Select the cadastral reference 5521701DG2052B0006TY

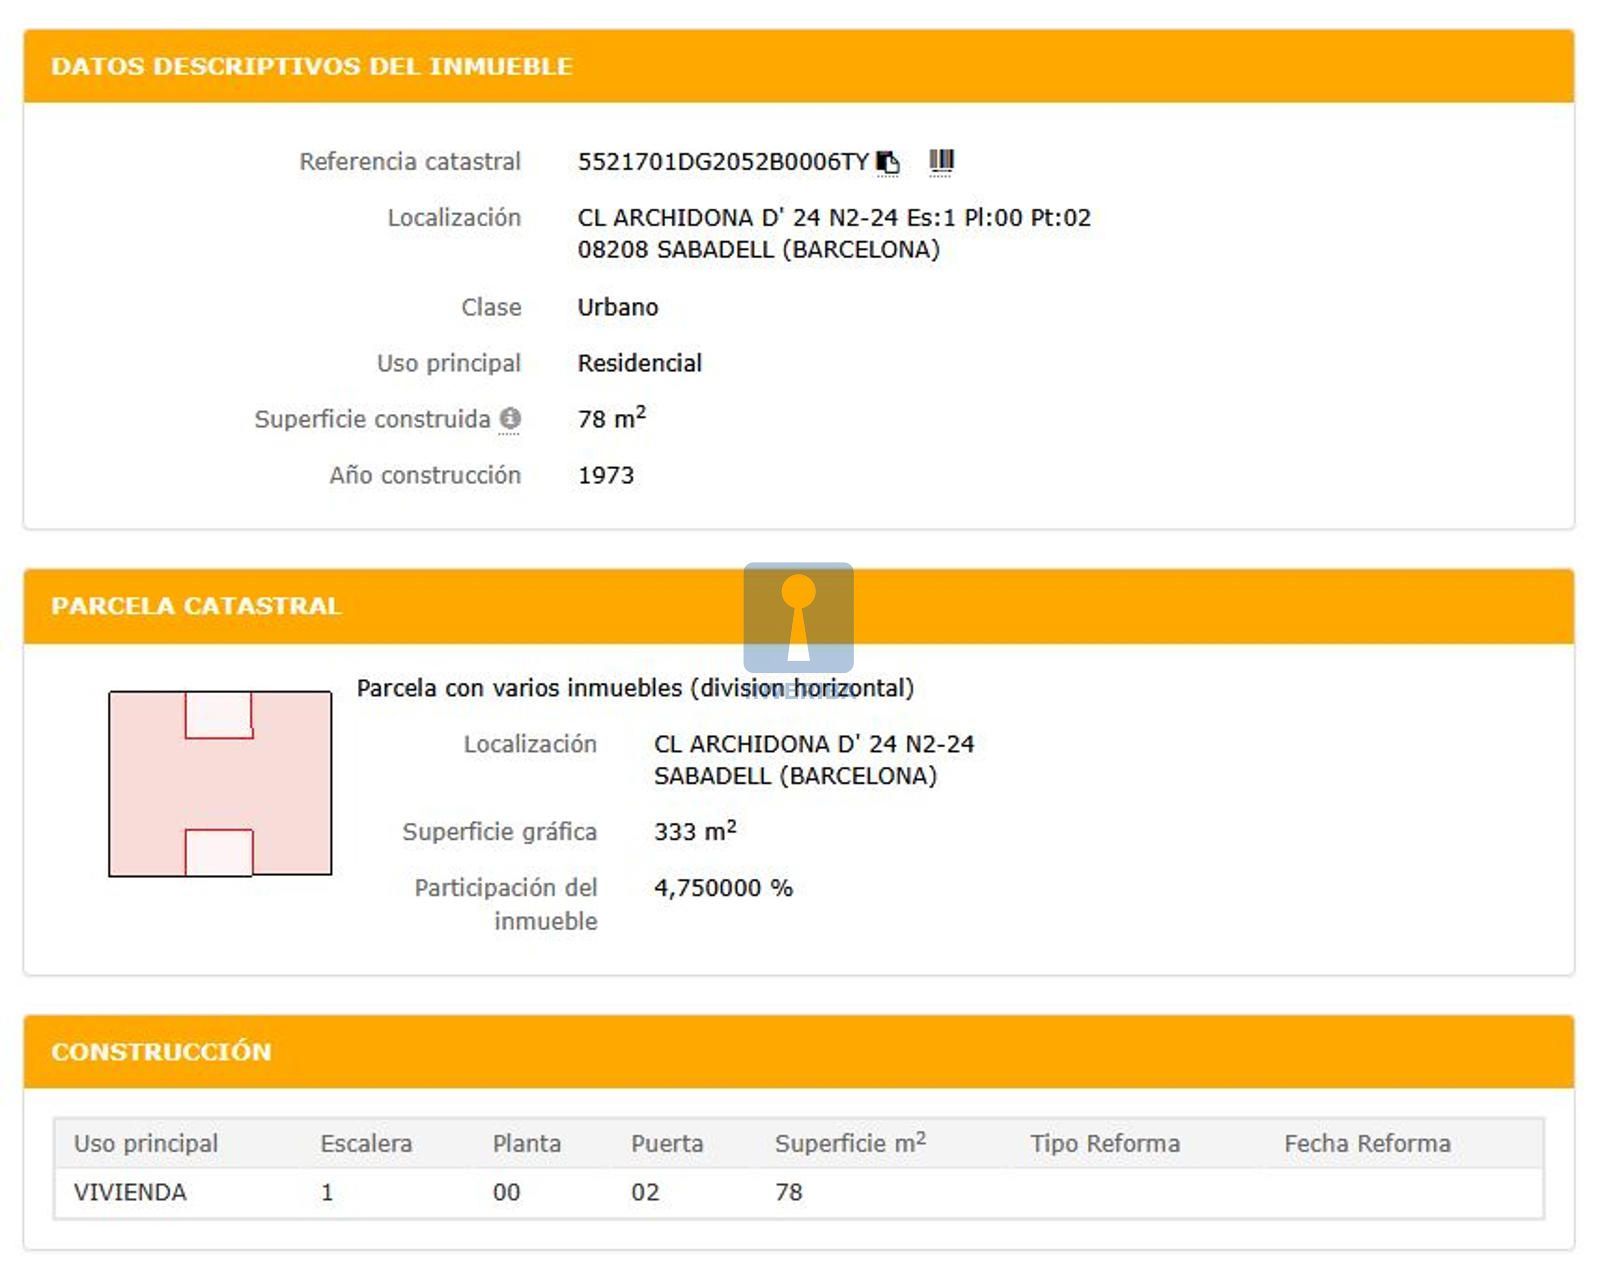pos(722,162)
